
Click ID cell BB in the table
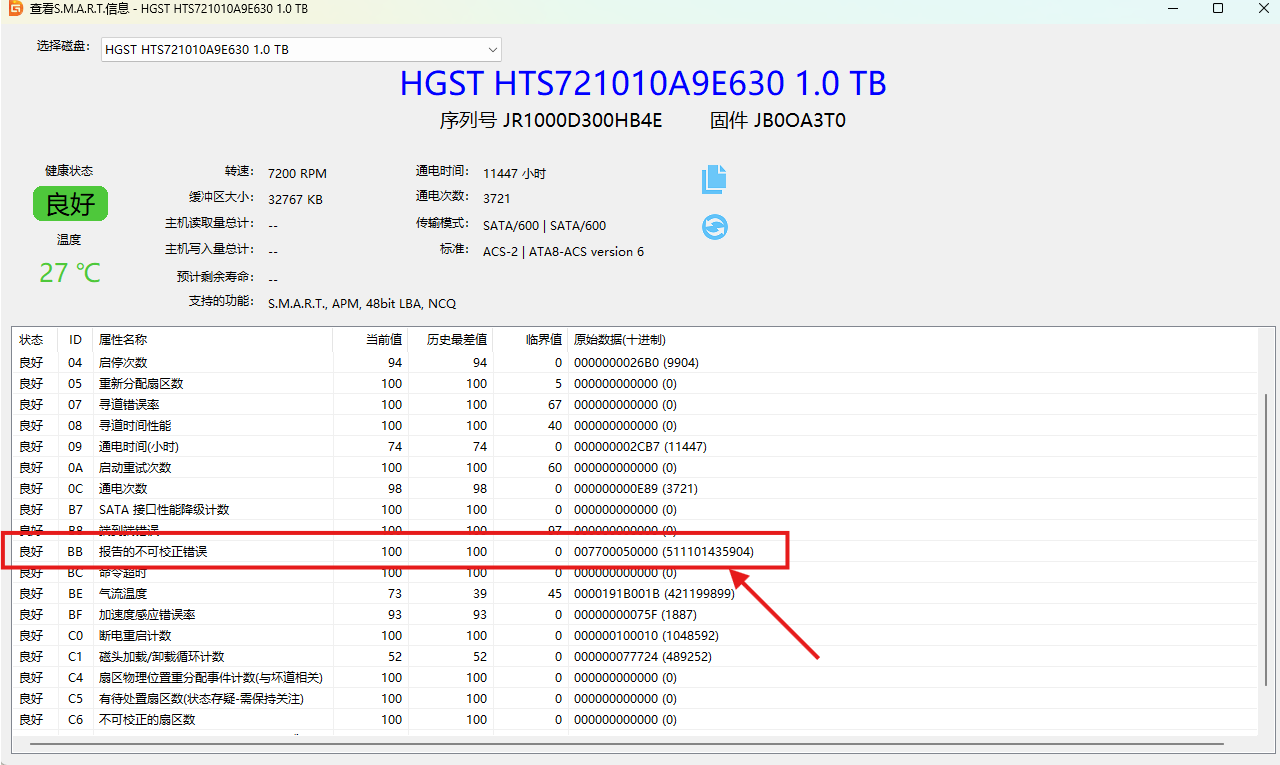75,551
